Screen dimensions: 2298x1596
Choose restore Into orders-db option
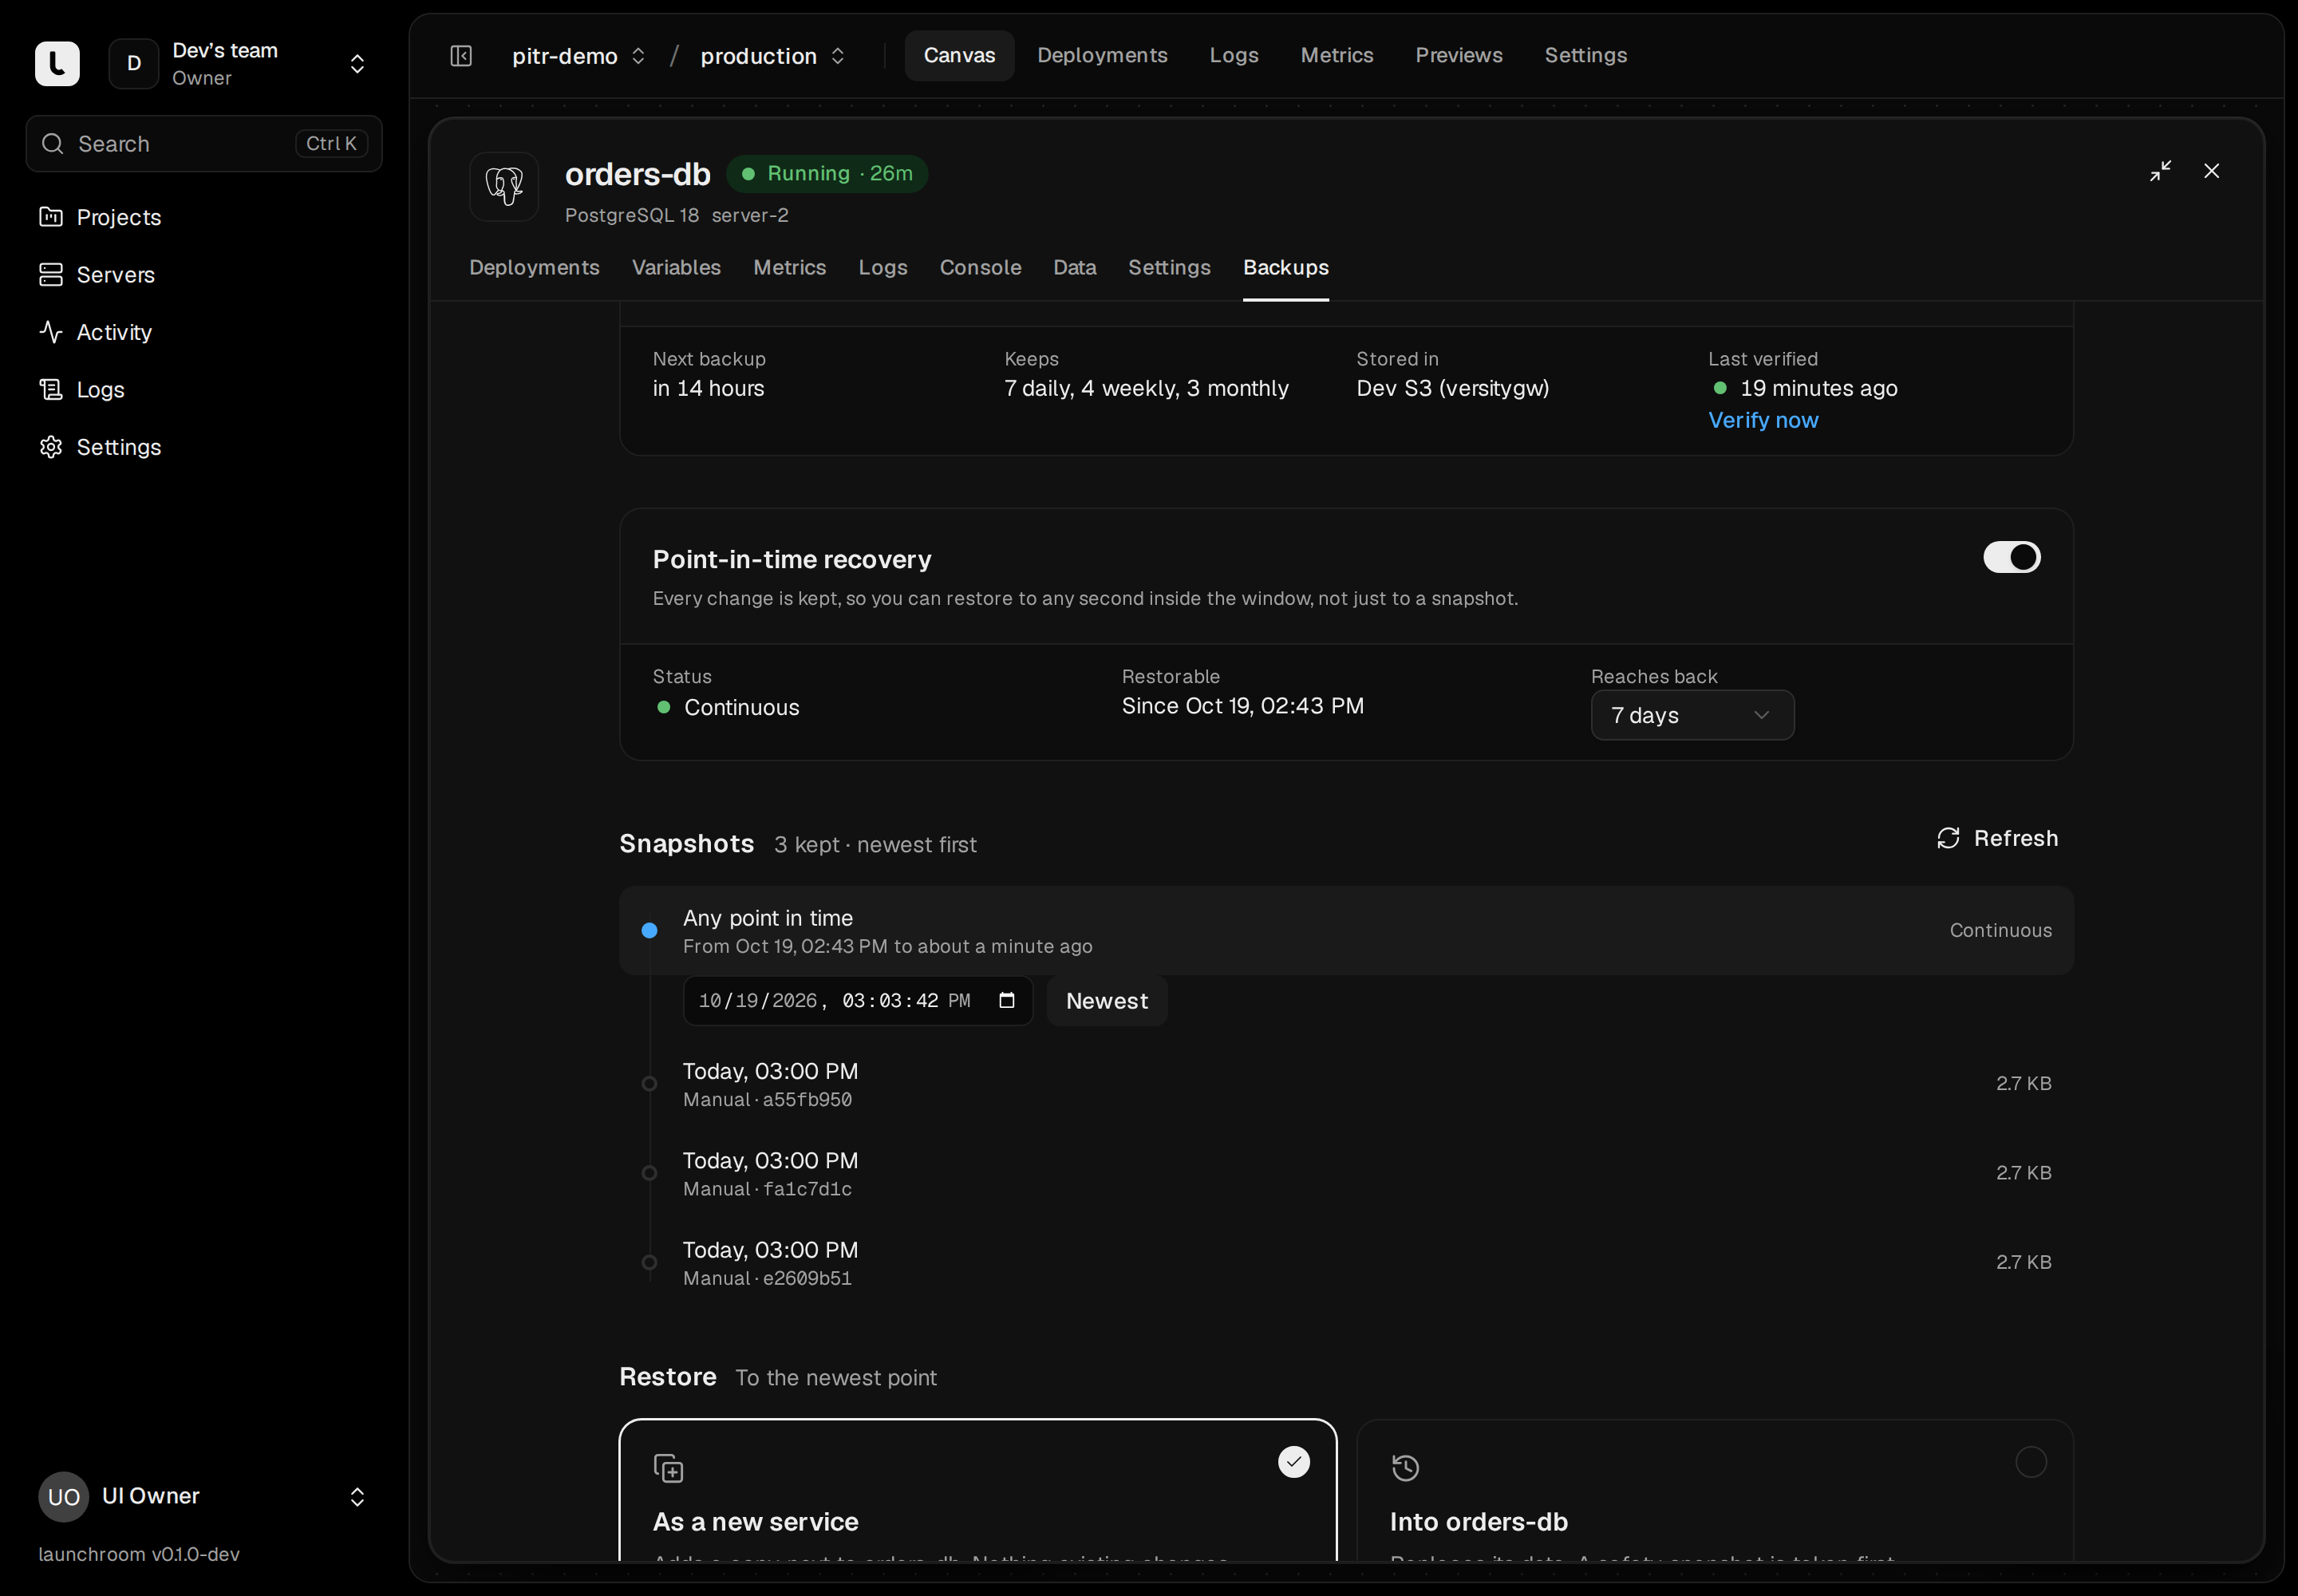(1715, 1491)
